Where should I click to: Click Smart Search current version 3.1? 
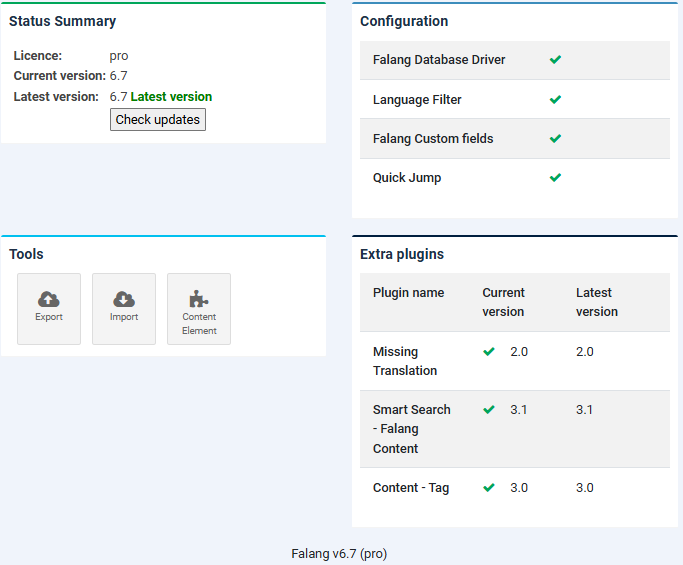click(x=518, y=409)
